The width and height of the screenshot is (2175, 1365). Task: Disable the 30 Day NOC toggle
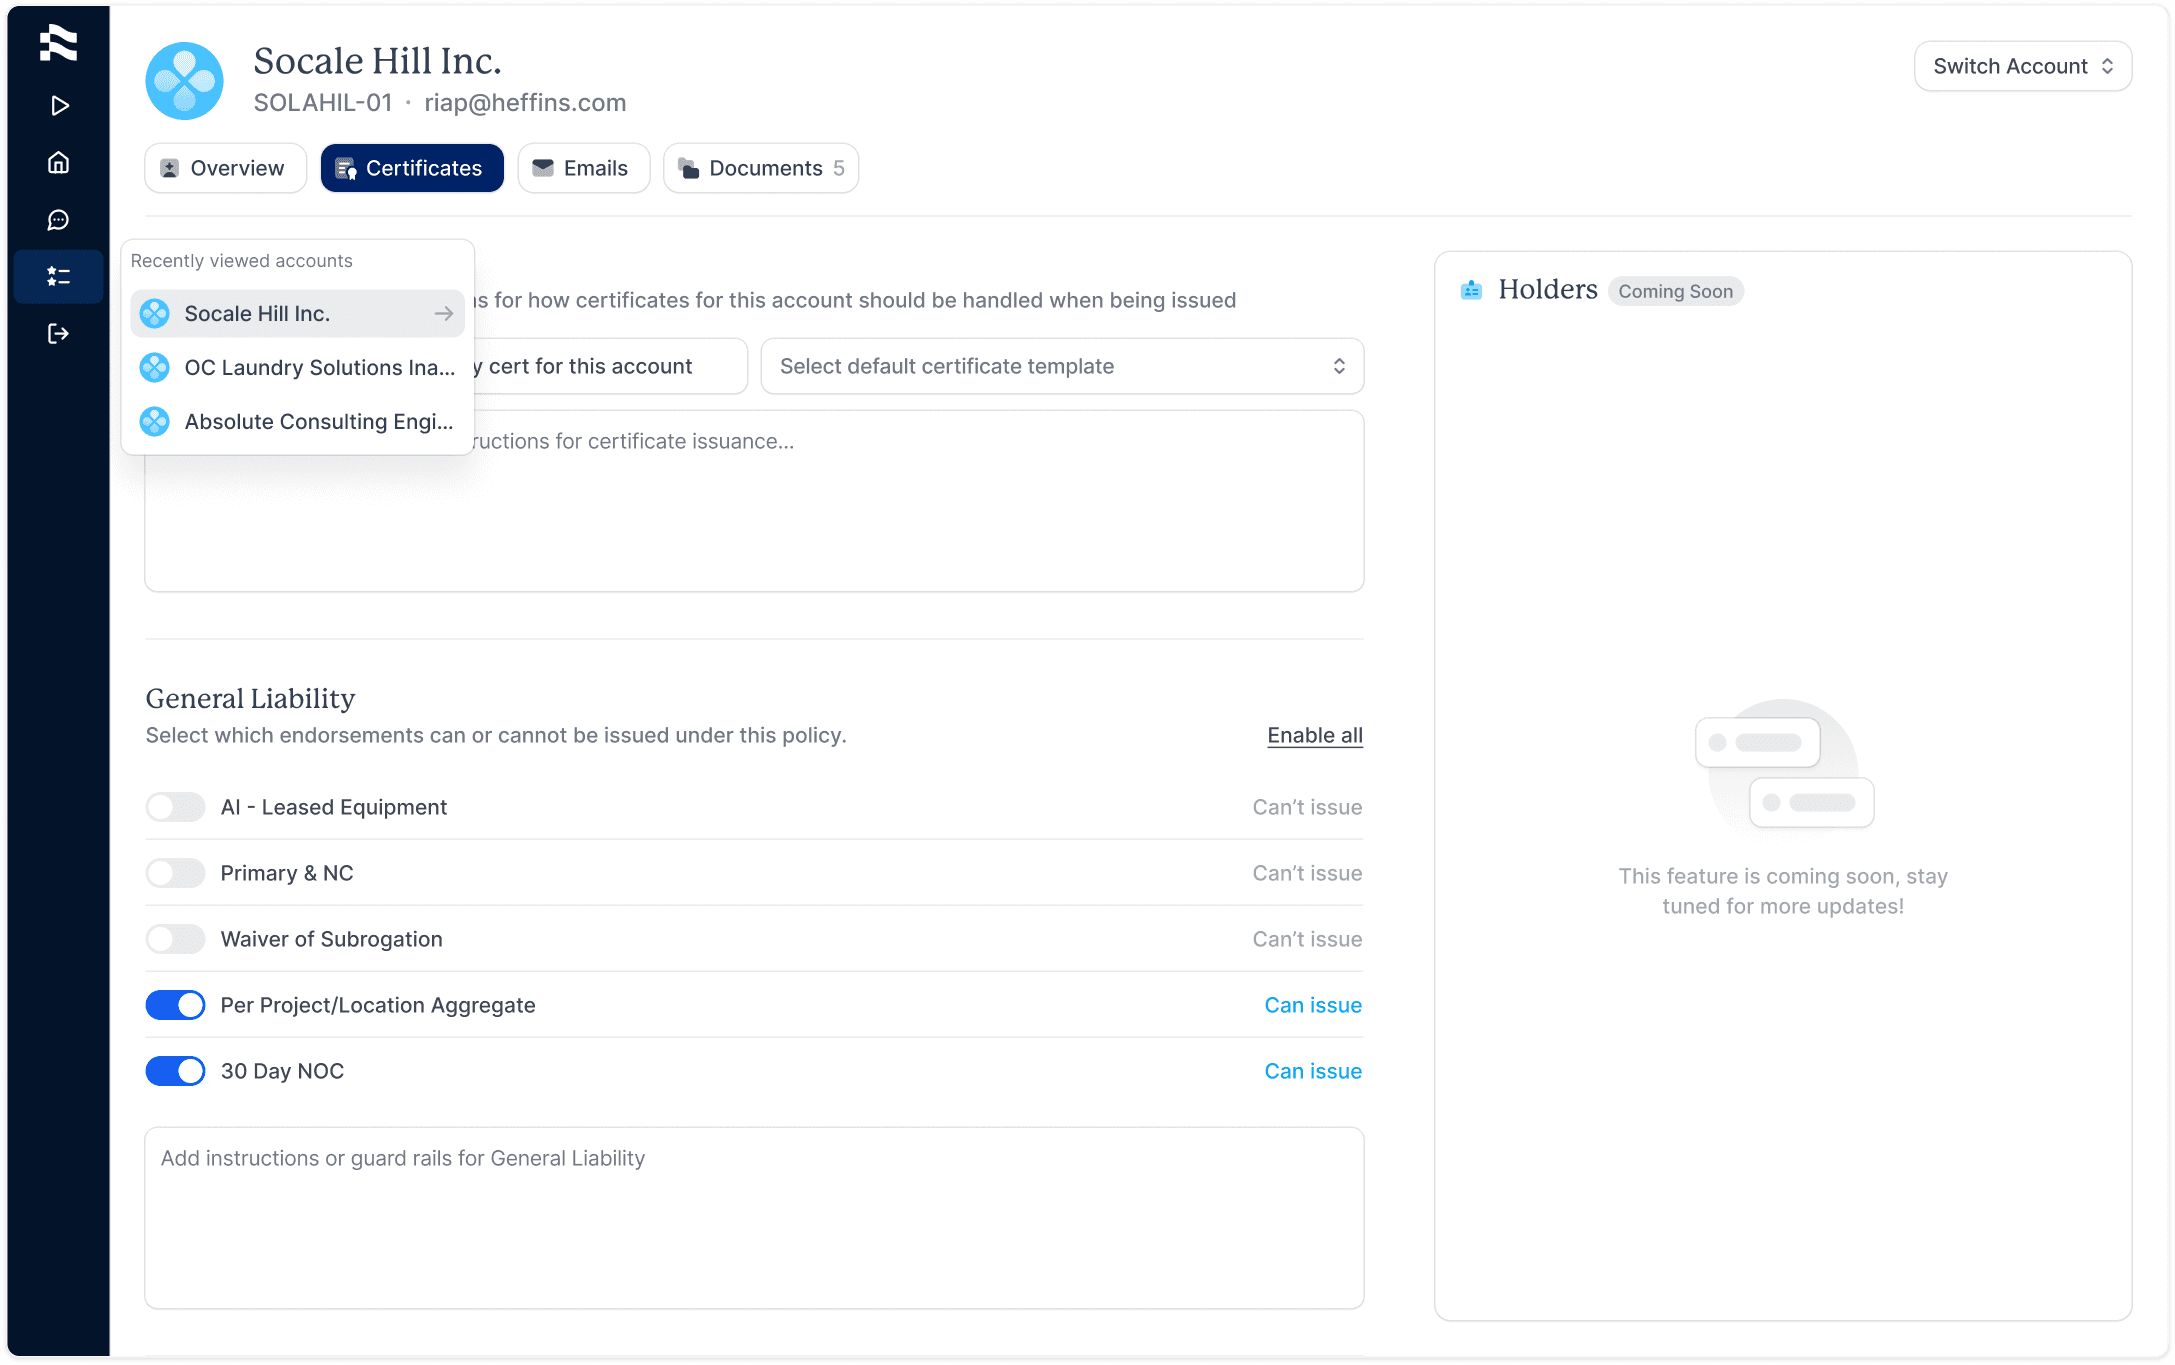click(x=176, y=1071)
